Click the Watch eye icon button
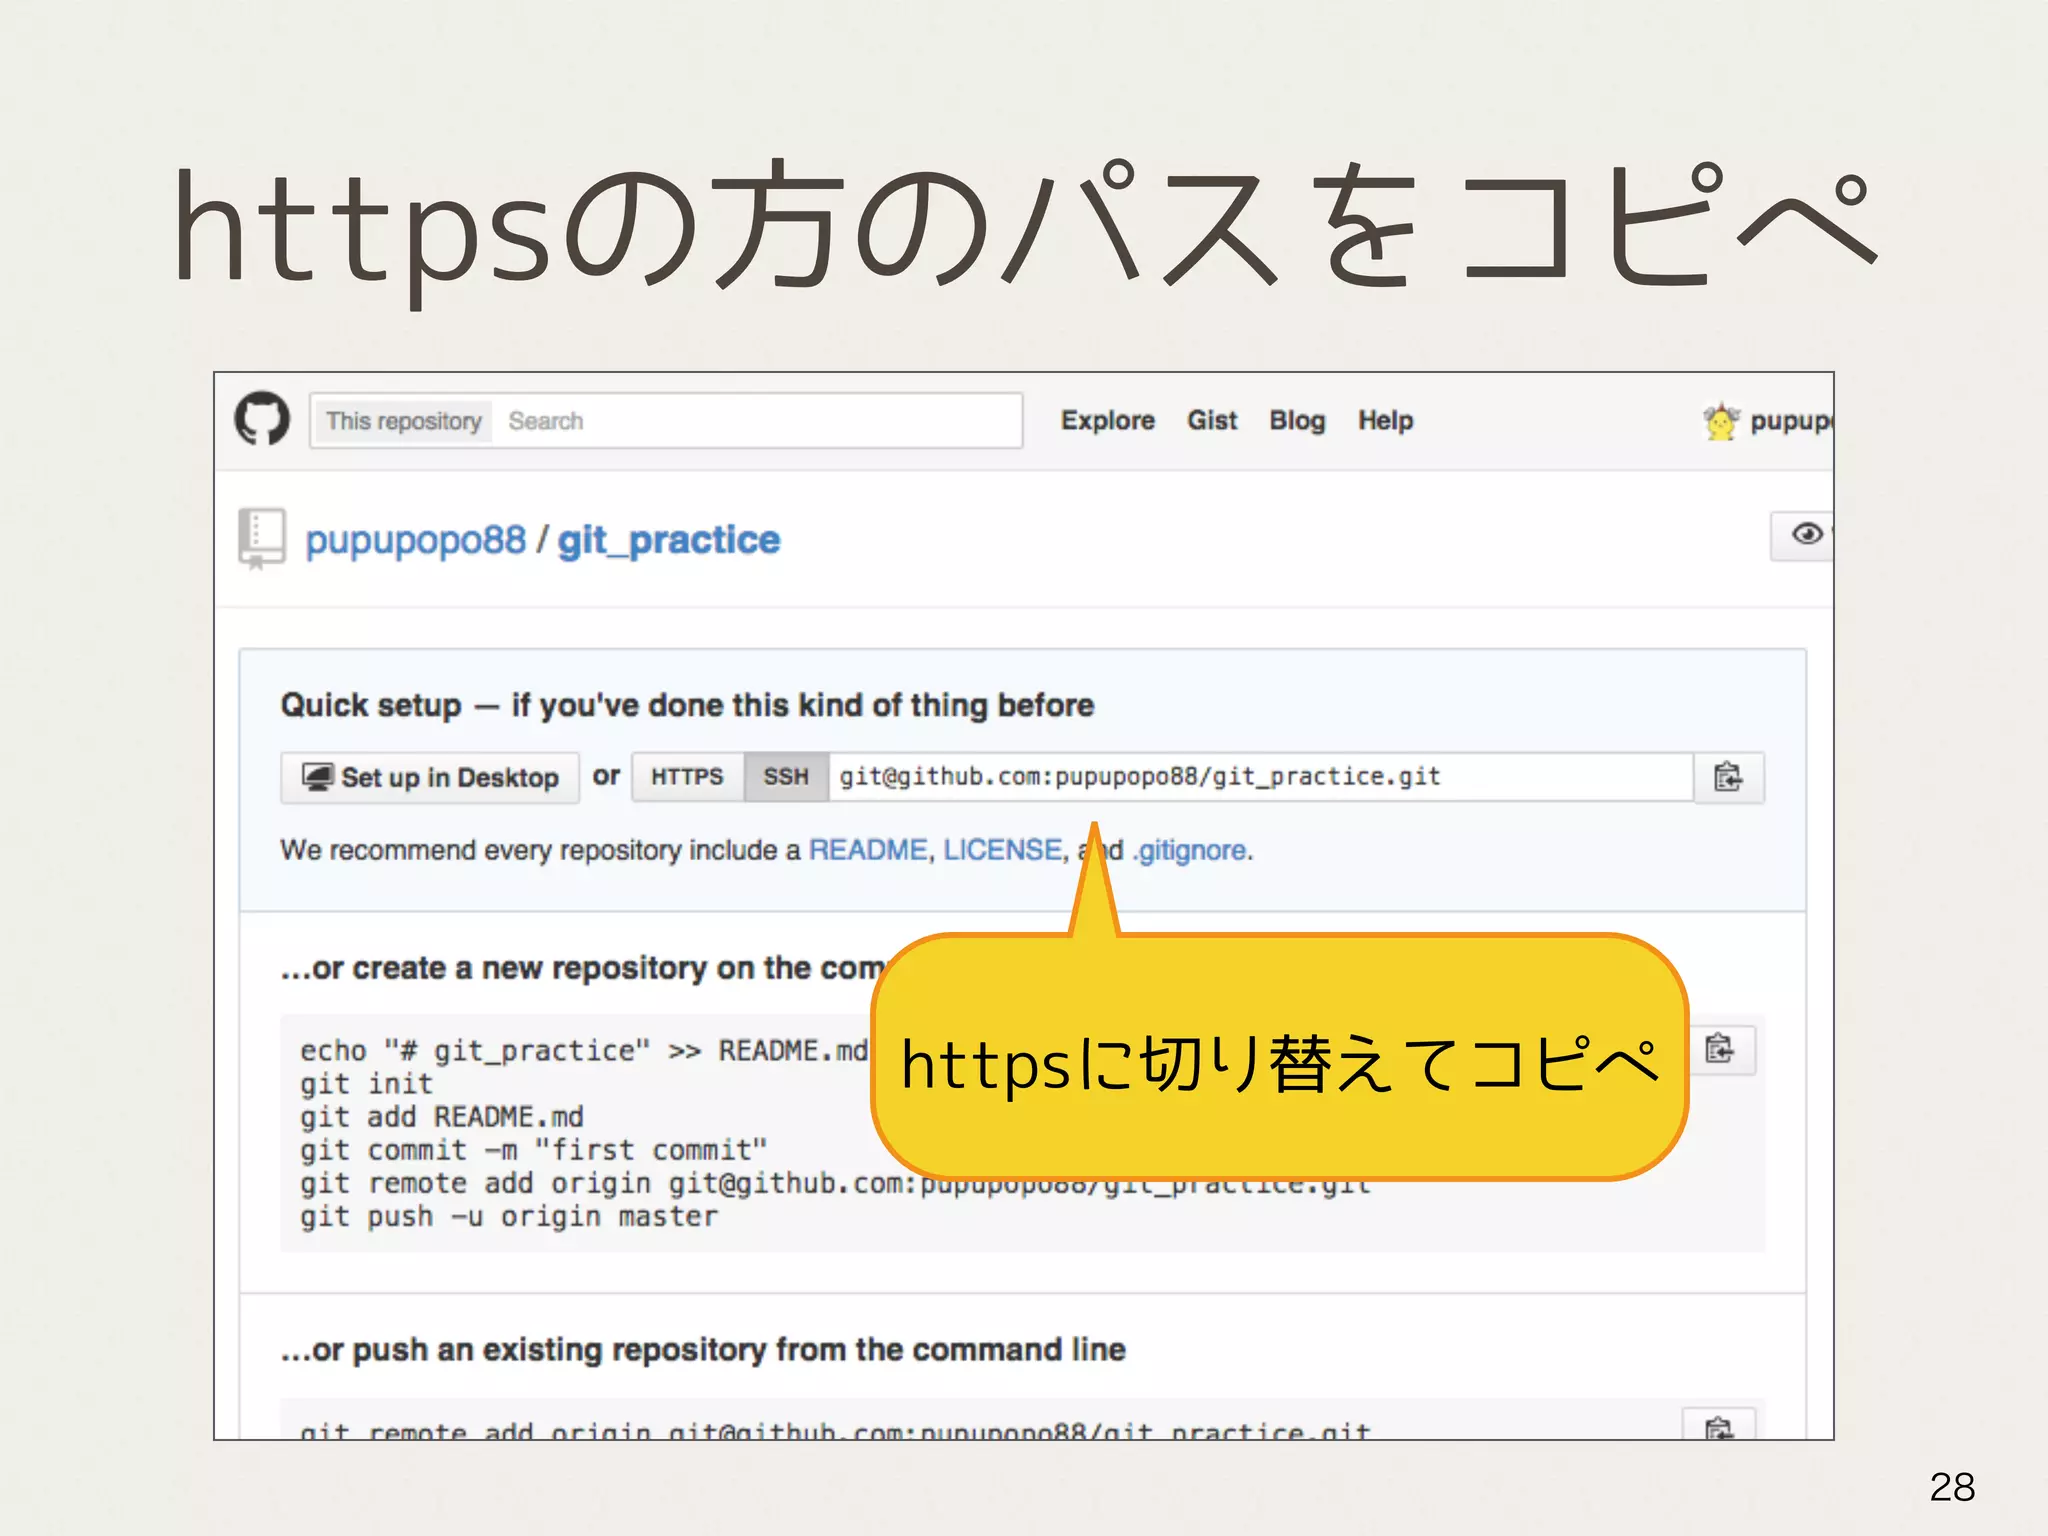This screenshot has height=1536, width=2048. click(1805, 535)
